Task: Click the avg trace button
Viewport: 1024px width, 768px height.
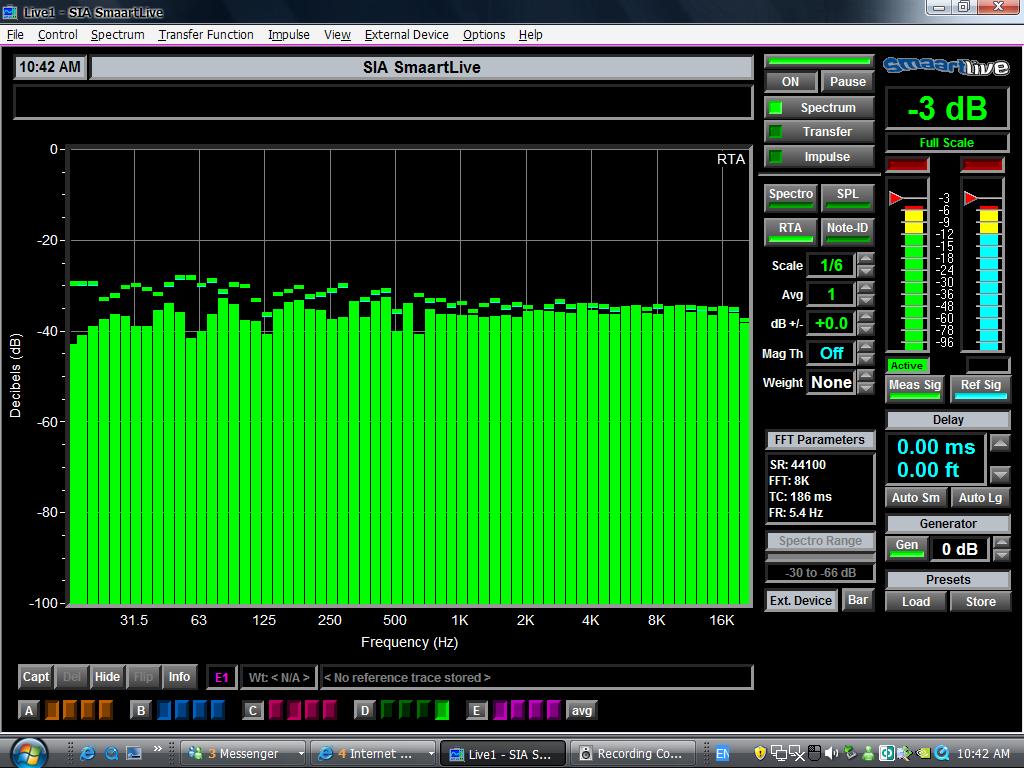Action: click(x=582, y=711)
